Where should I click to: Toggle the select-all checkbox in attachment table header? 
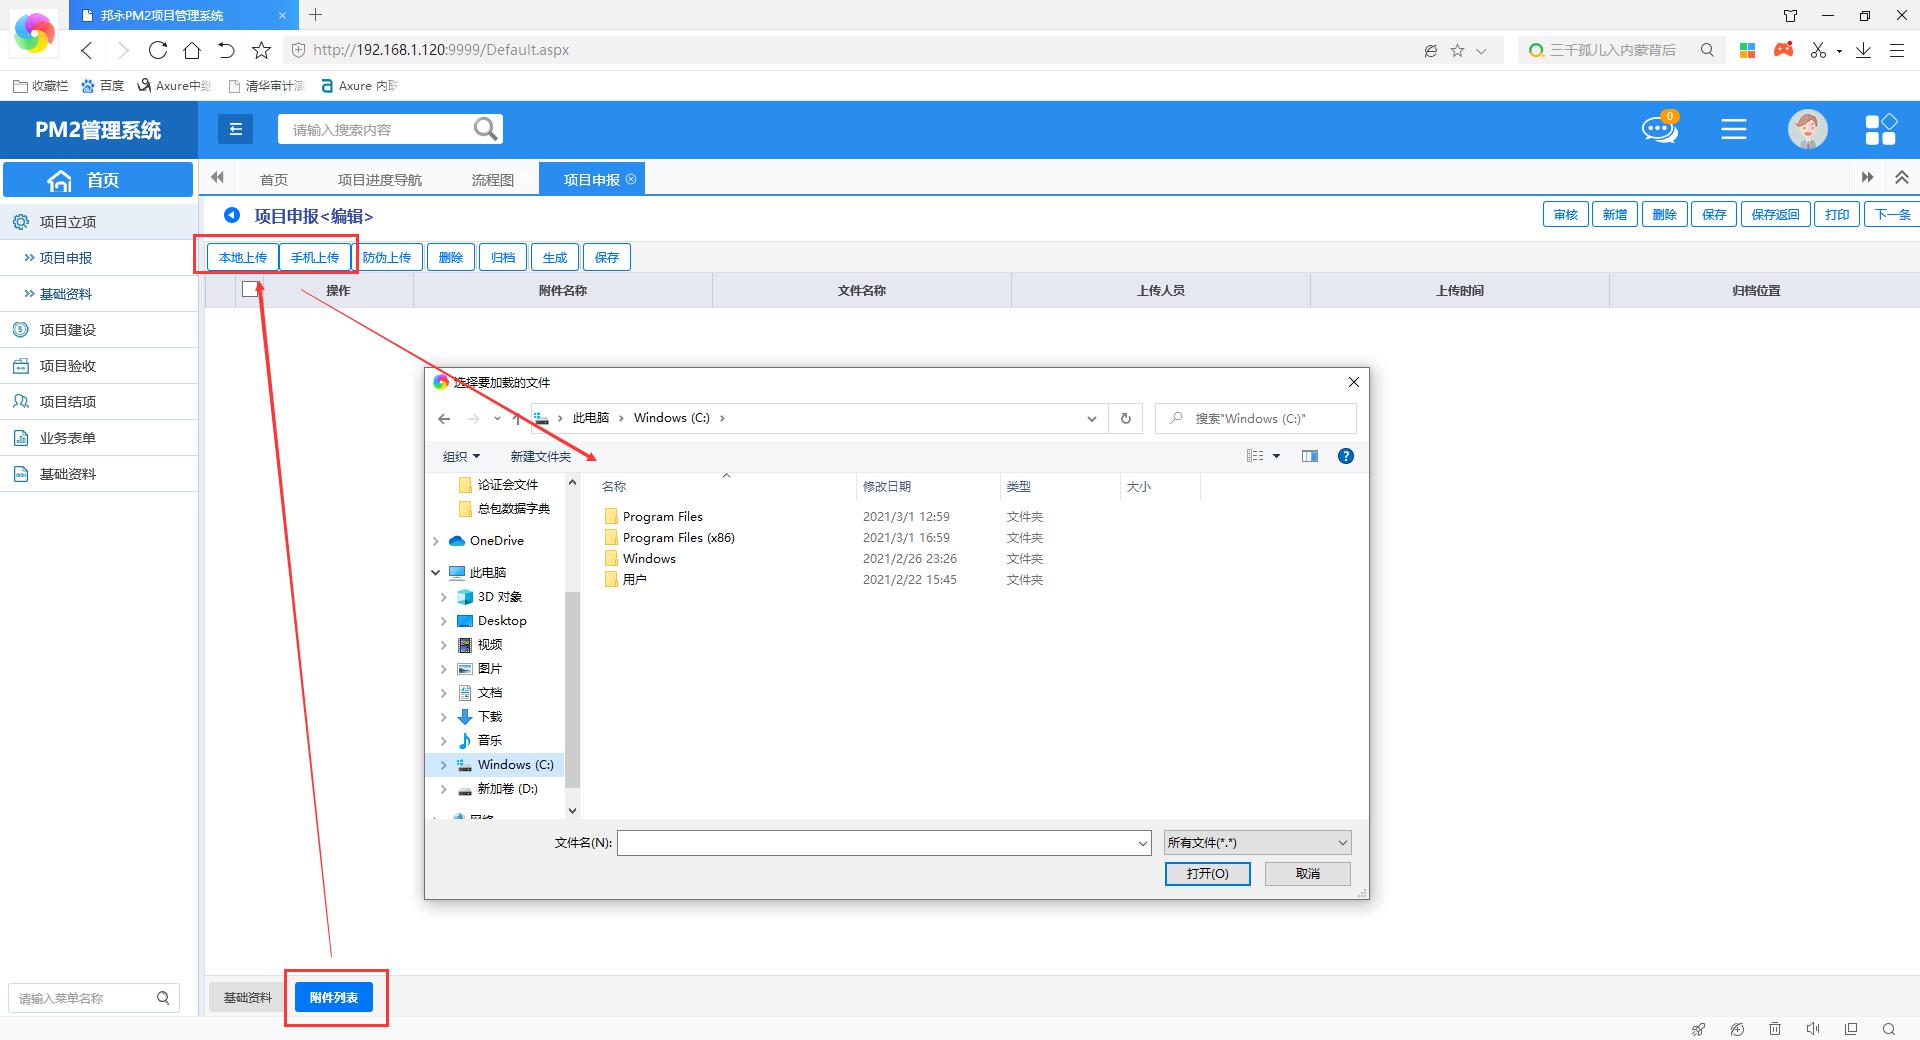(x=250, y=290)
